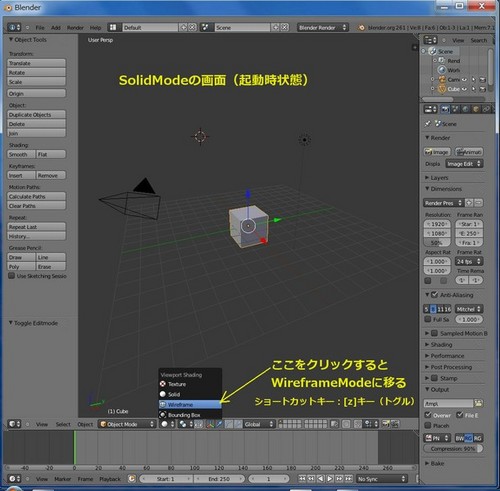
Task: Open the No Sync dropdown
Action: tap(382, 479)
